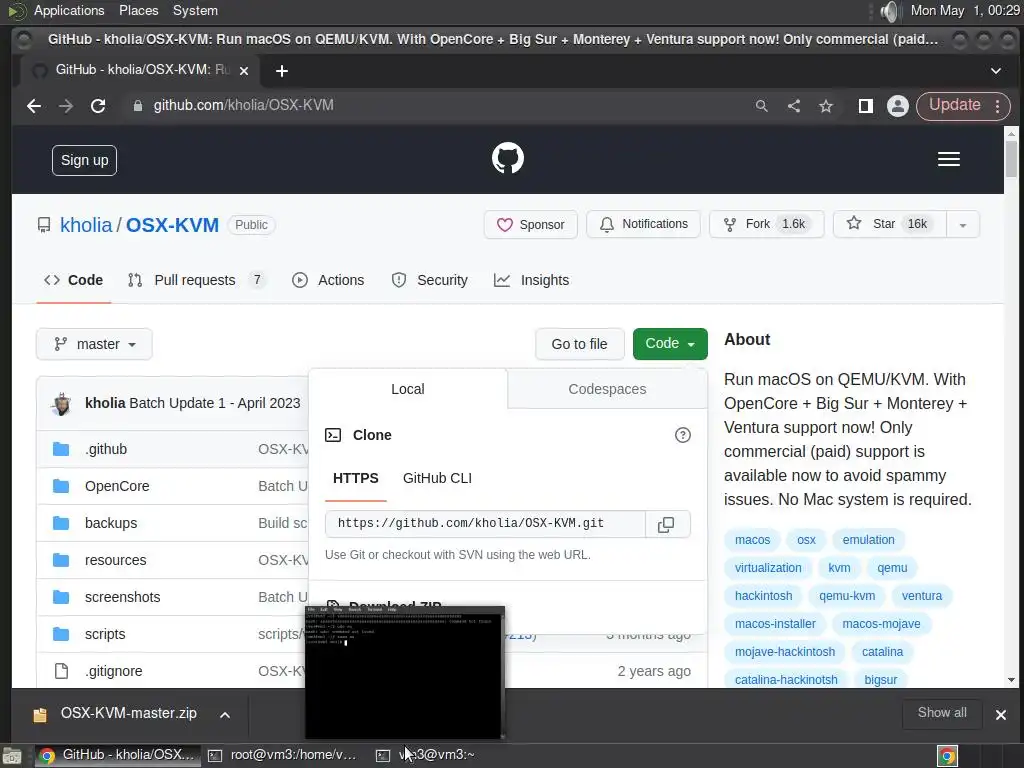
Task: Copy the HTTPS clone URL to clipboard
Action: [x=667, y=524]
